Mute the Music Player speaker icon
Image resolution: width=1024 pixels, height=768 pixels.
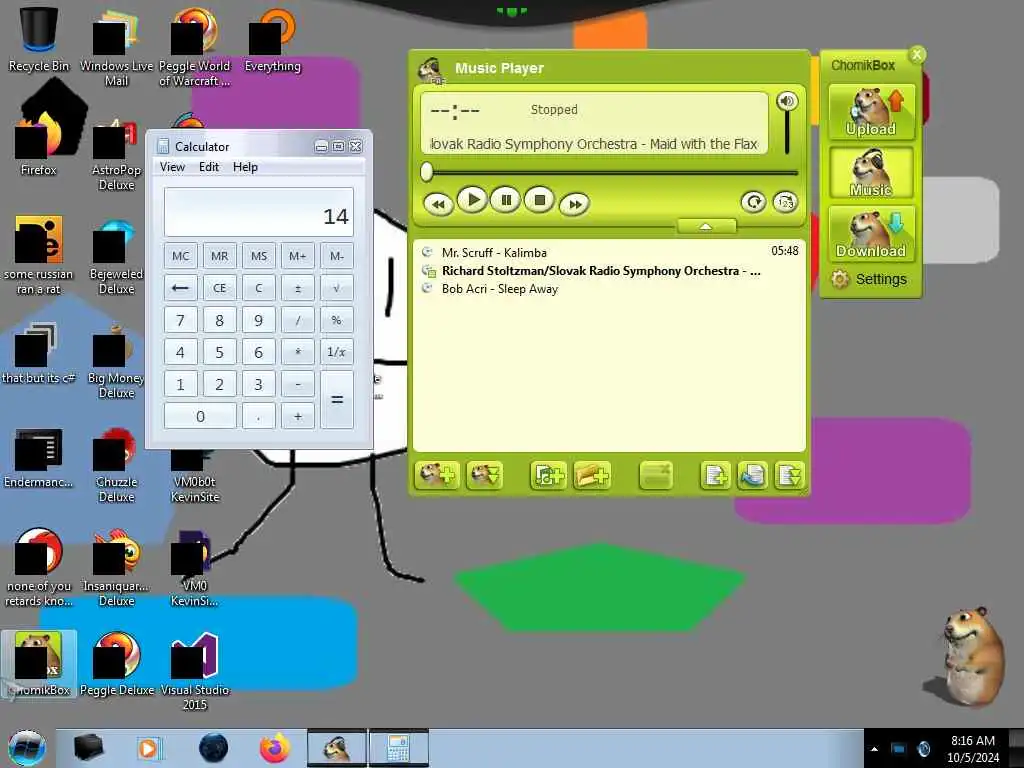pos(787,101)
